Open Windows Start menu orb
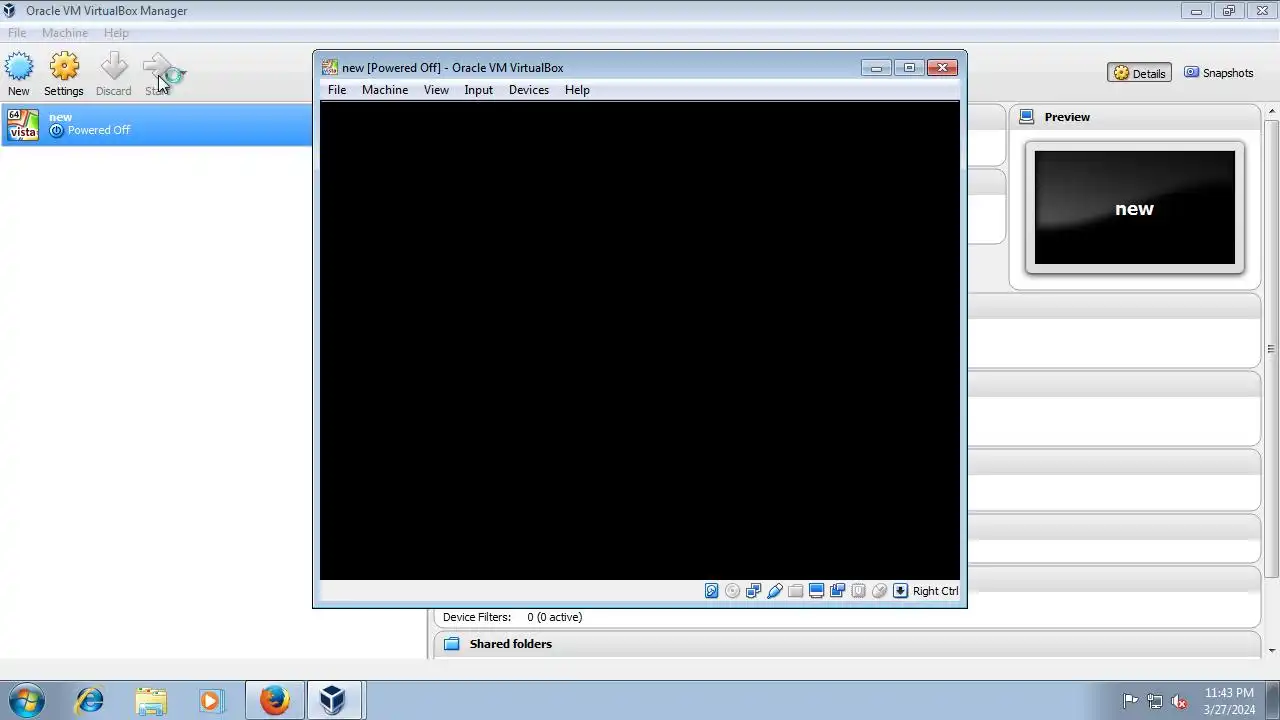 [27, 700]
